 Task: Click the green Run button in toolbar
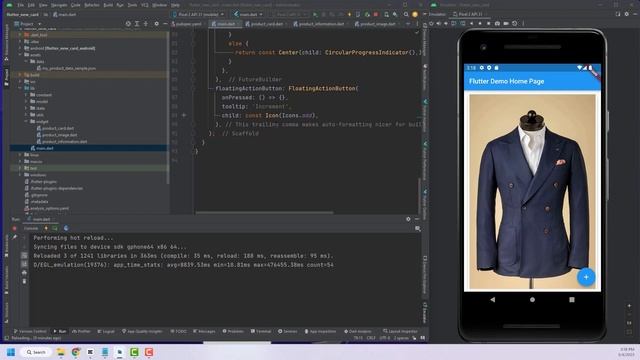pos(315,14)
